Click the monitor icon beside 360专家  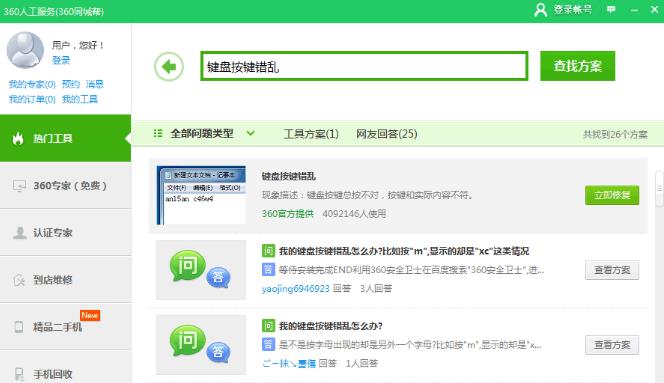tap(19, 186)
